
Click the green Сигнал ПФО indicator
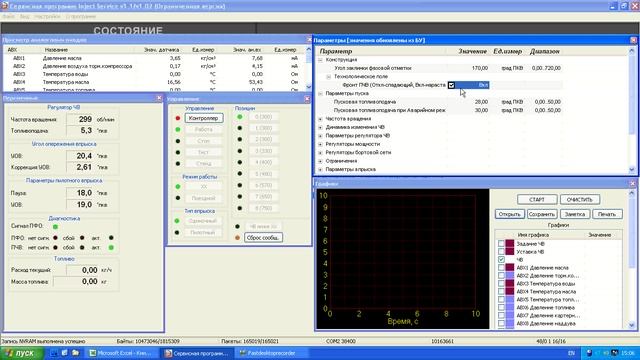[55, 227]
